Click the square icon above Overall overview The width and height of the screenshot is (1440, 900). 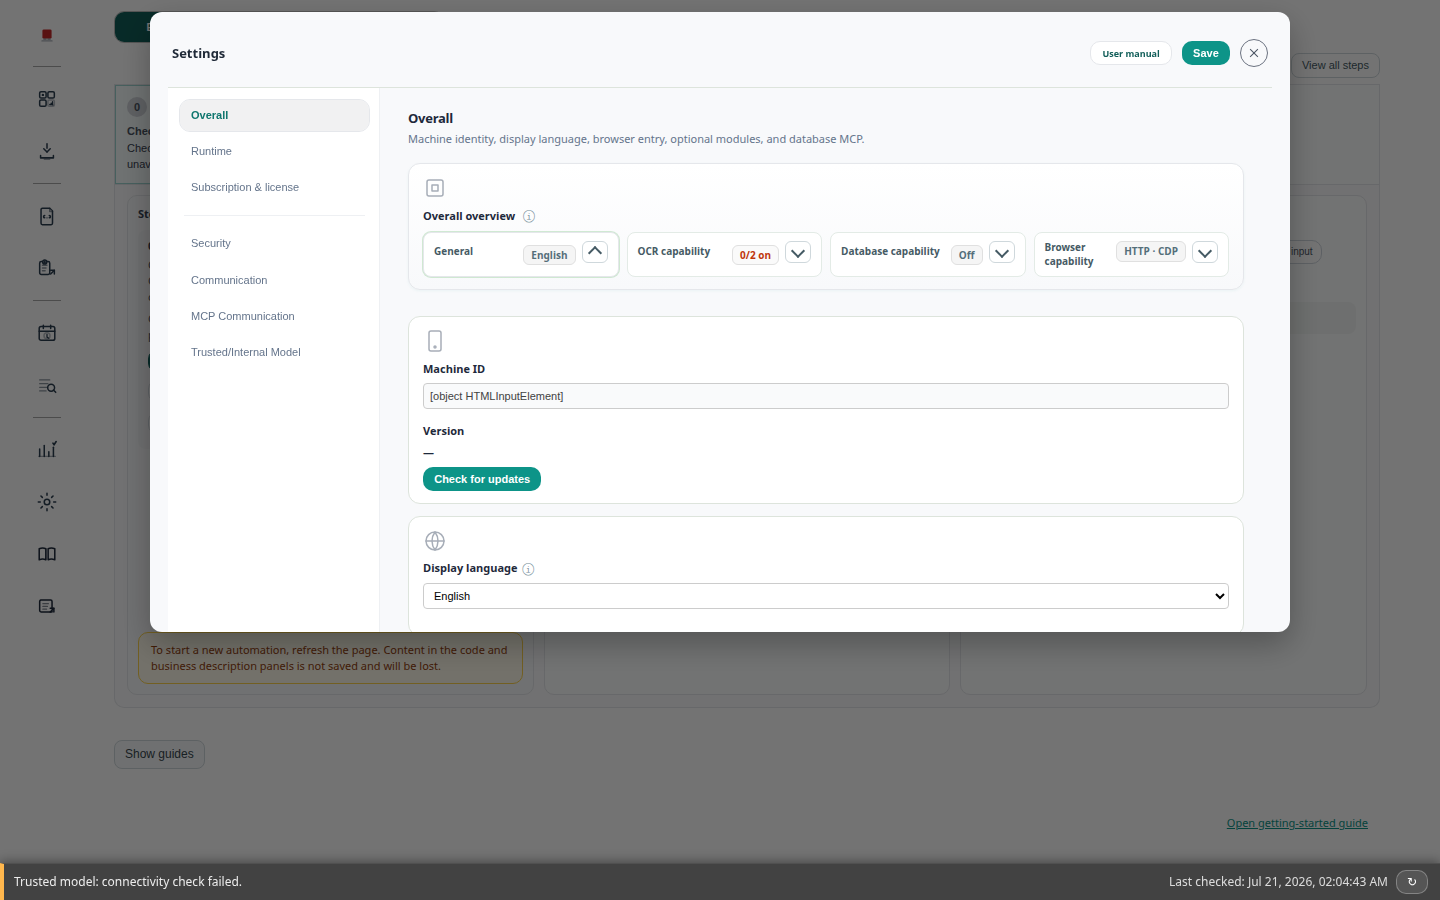[435, 188]
